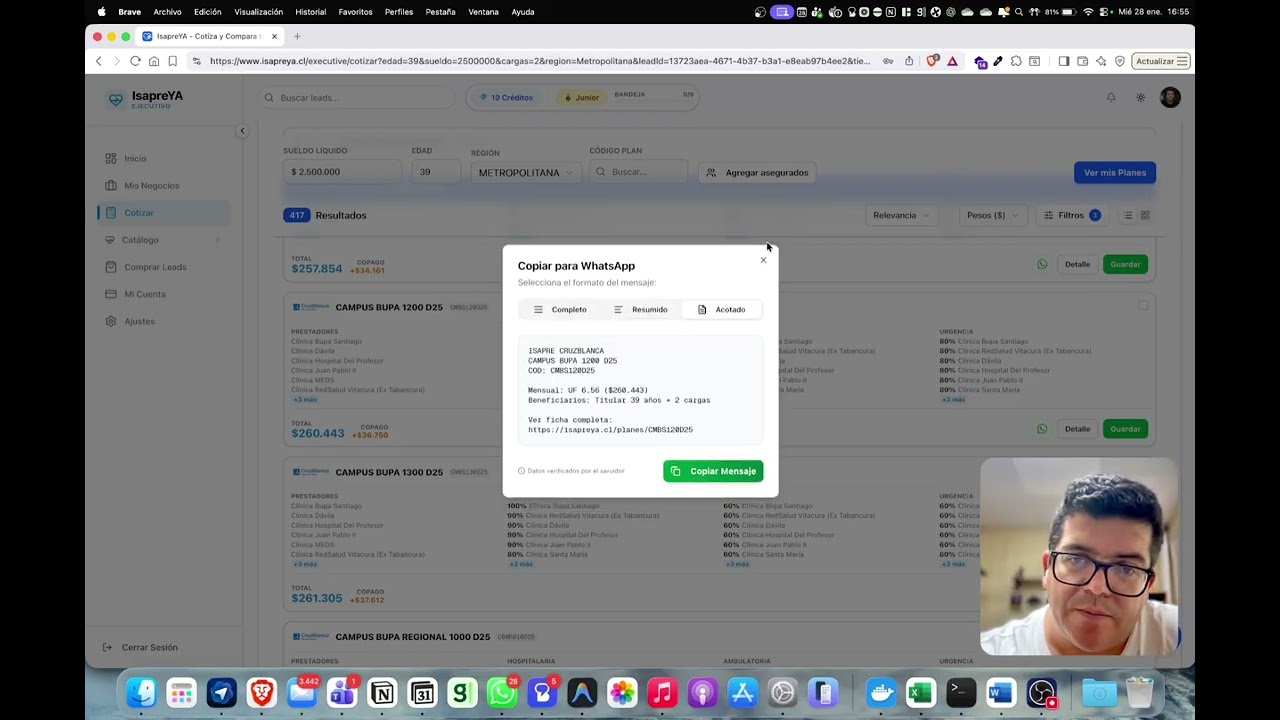The height and width of the screenshot is (720, 1280).
Task: Open the browser extensions puzzle icon
Action: (x=1016, y=61)
